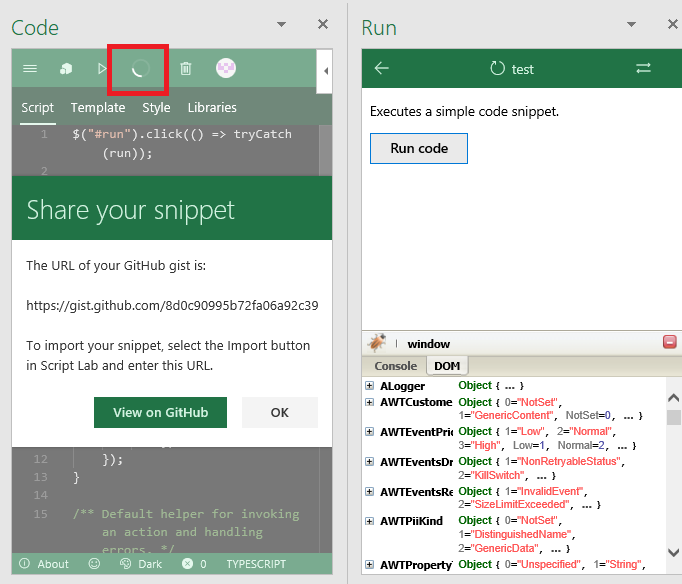The image size is (682, 584).
Task: Open the hamburger menu in Code pane
Action: tap(30, 69)
